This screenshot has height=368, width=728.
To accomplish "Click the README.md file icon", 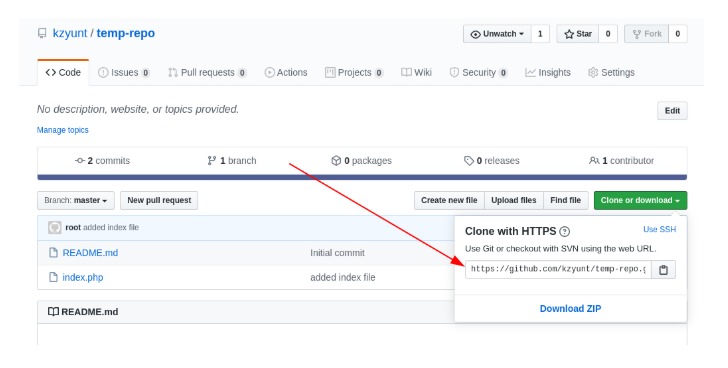I will (x=53, y=252).
